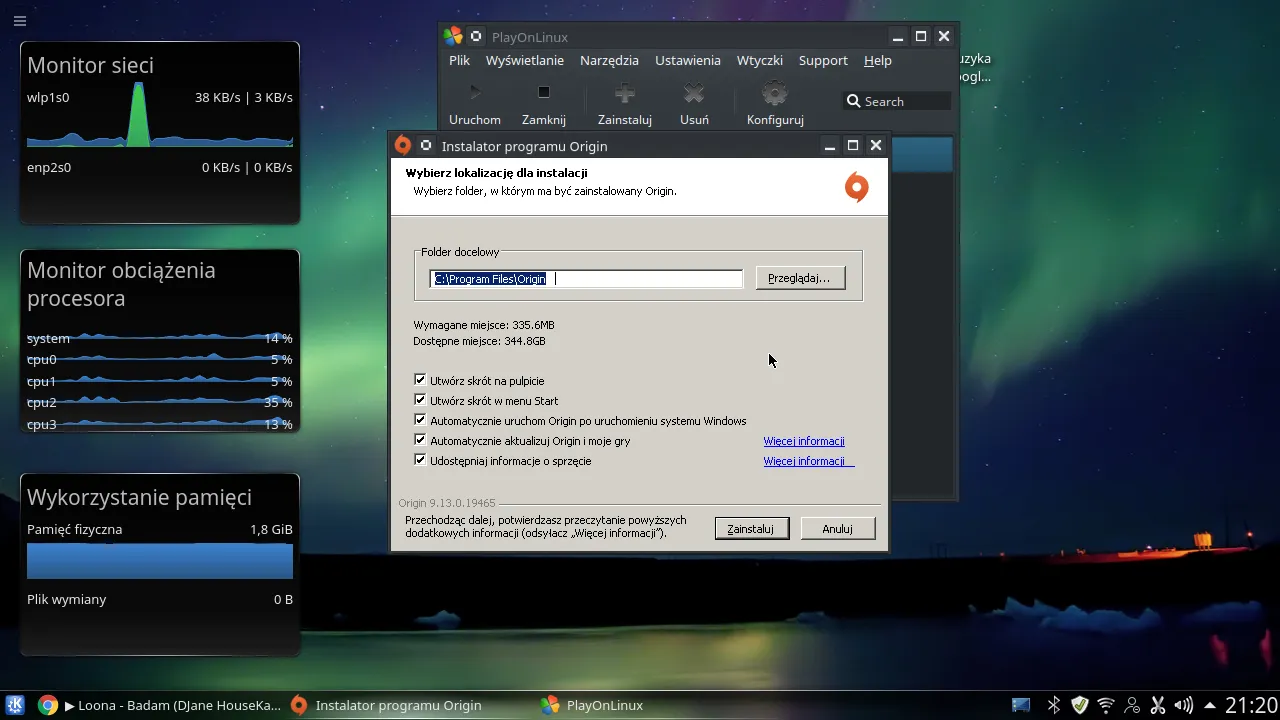Click the system load row showing 14 %
Screen dimensions: 1280x720
tap(160, 338)
